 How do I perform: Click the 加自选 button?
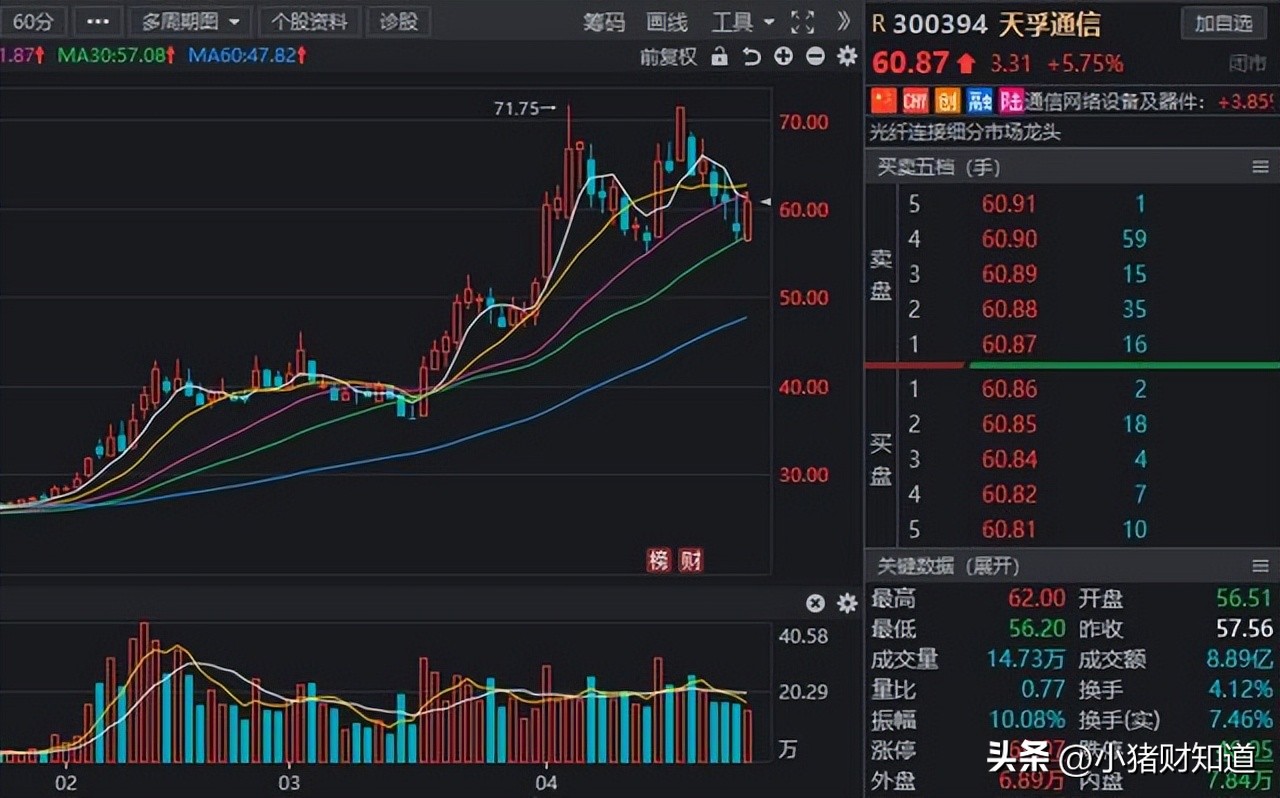pos(1222,23)
